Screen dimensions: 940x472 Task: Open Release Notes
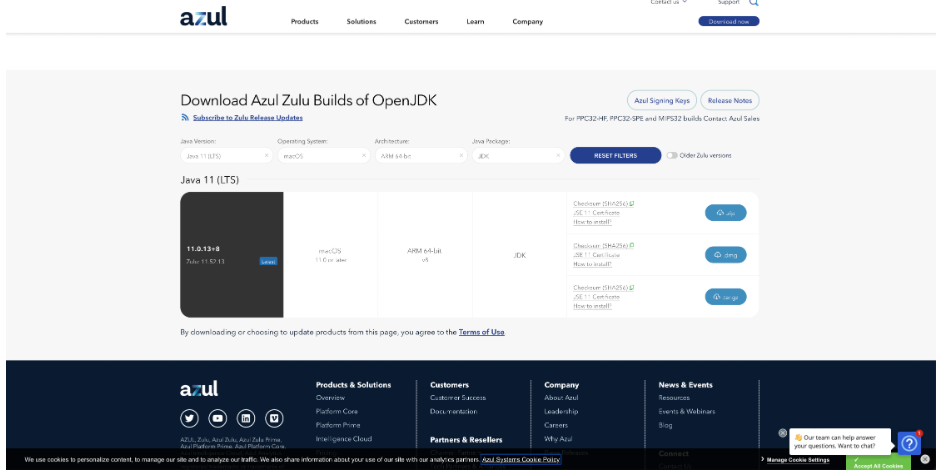(x=730, y=100)
